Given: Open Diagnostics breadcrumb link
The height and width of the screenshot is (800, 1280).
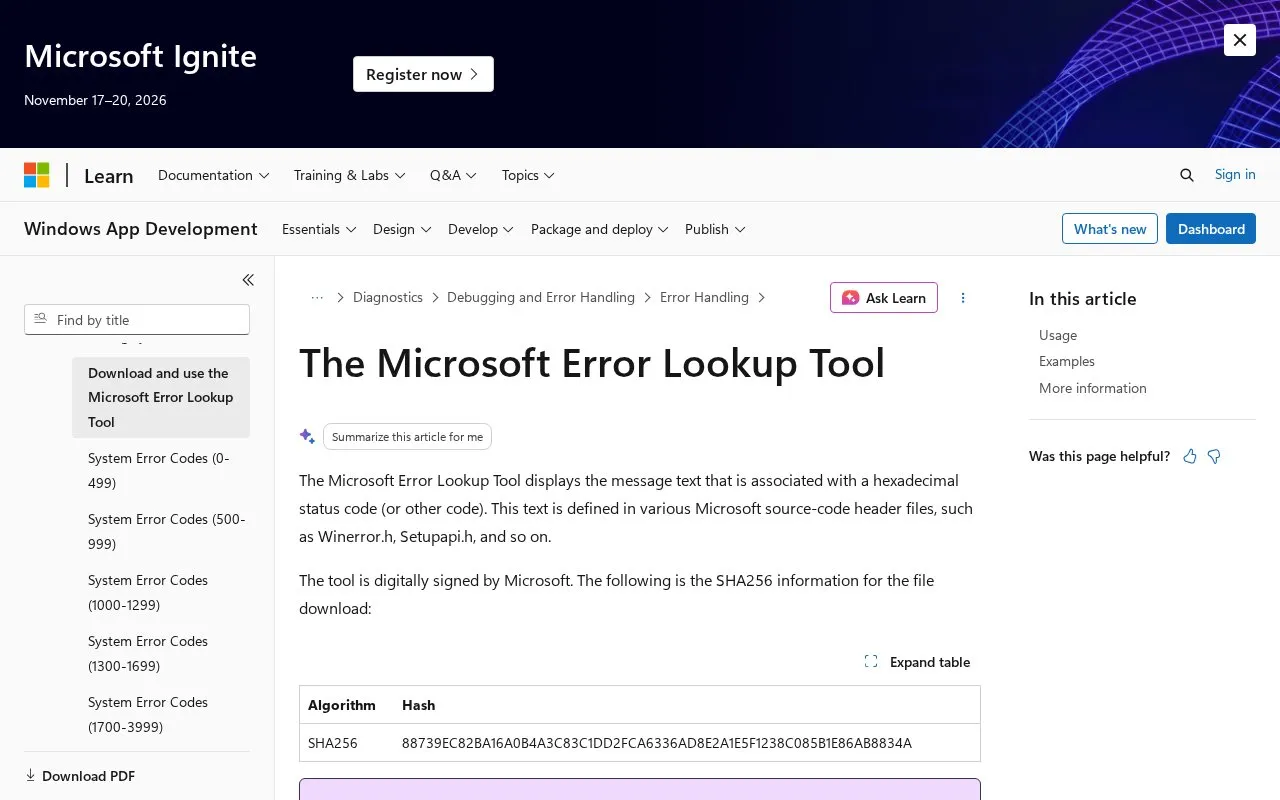Looking at the screenshot, I should point(388,297).
